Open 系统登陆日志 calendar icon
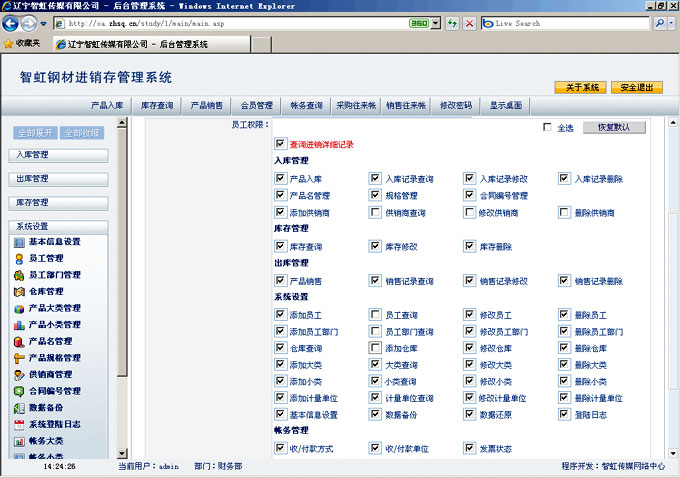 click(20, 424)
